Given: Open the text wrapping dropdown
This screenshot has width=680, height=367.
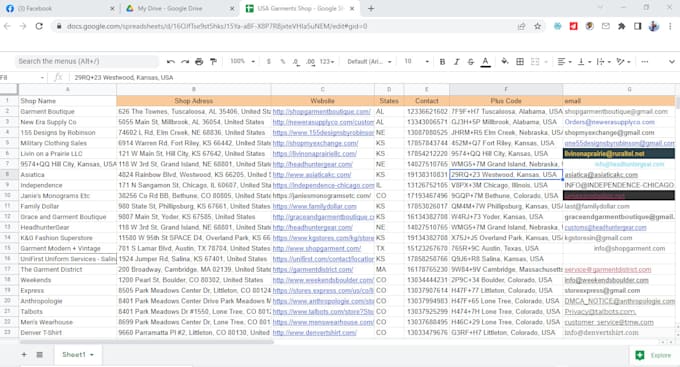Looking at the screenshot, I should [x=604, y=62].
